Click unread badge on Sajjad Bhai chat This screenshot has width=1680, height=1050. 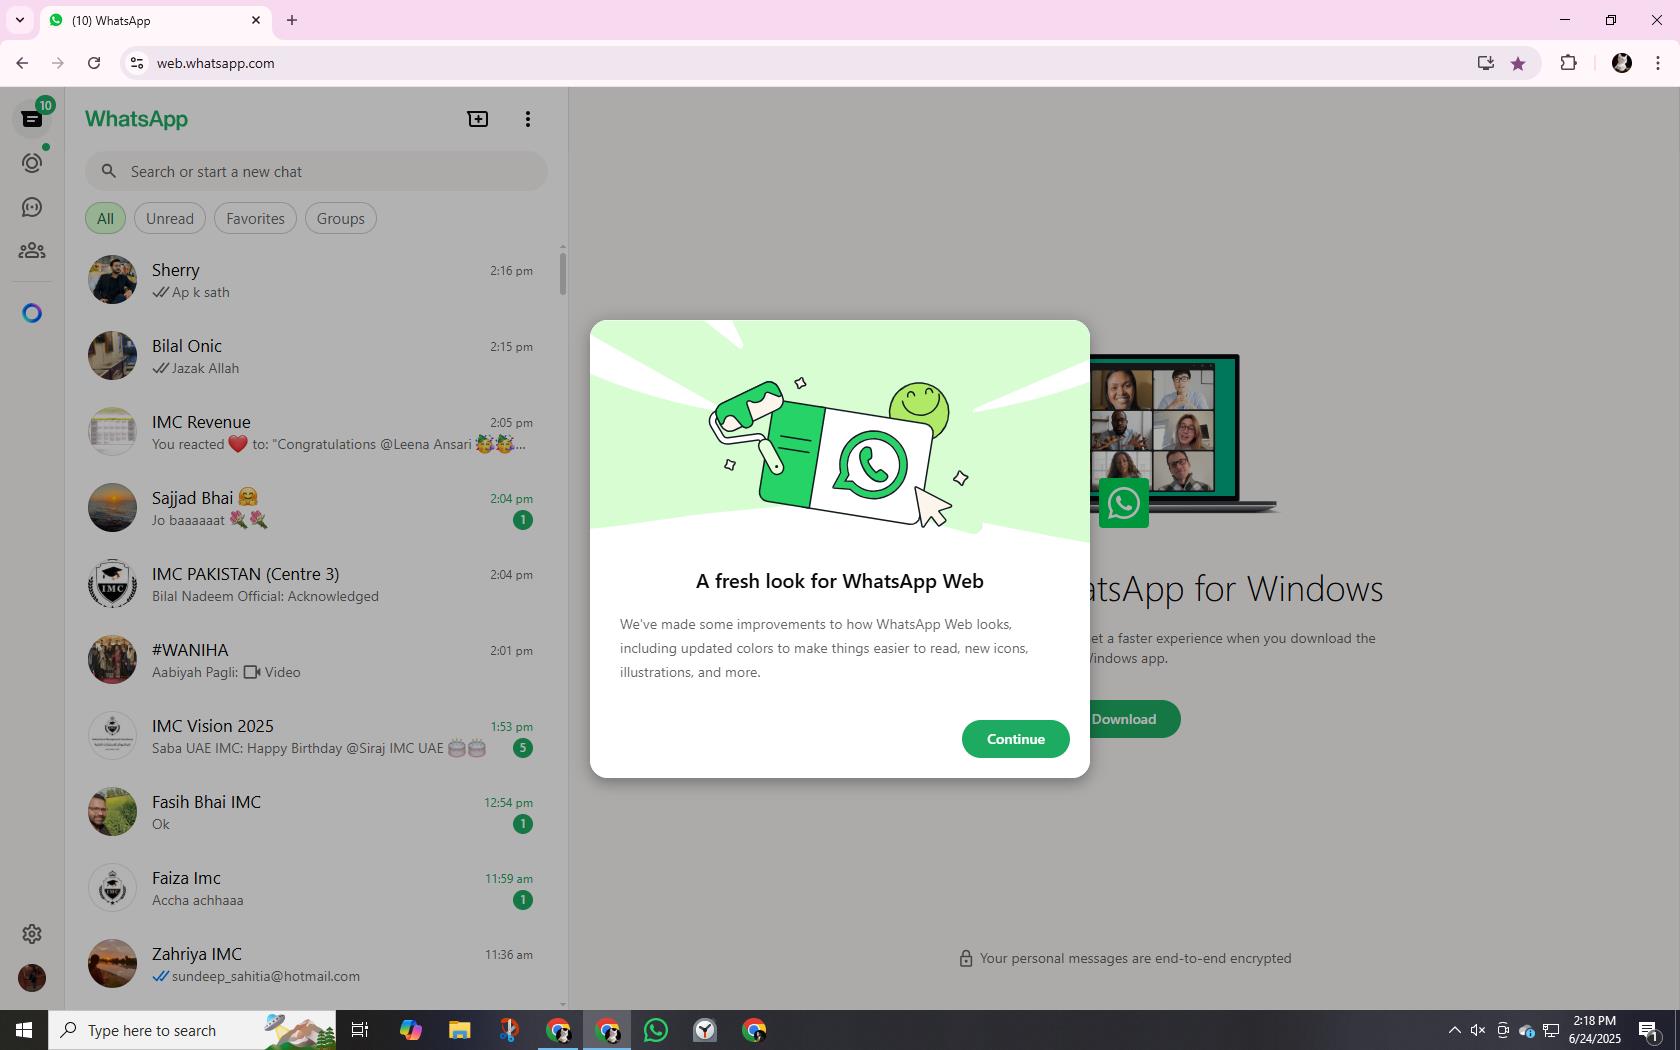tap(522, 520)
